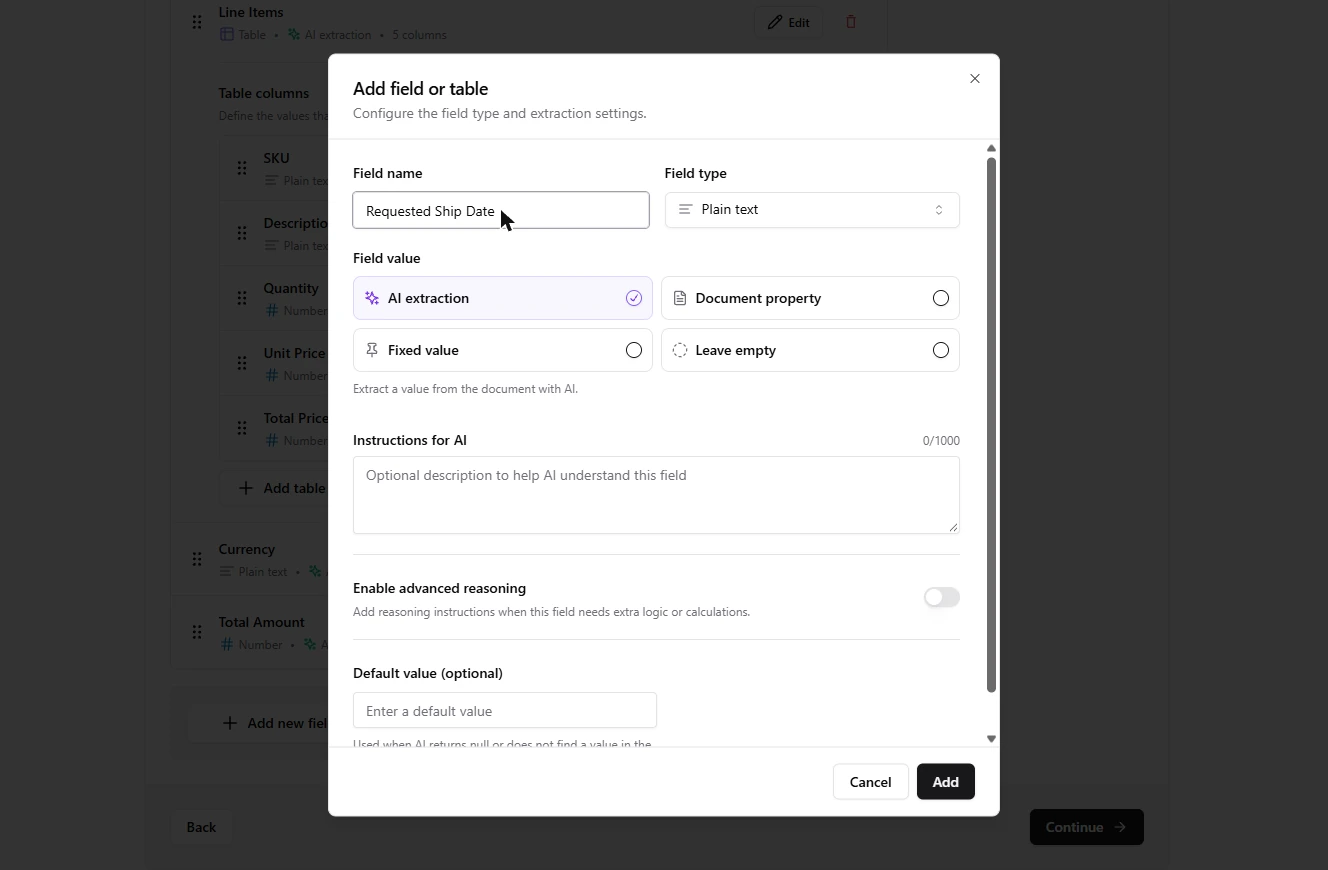Click the drag handle for Line Items
1328x870 pixels.
click(197, 22)
